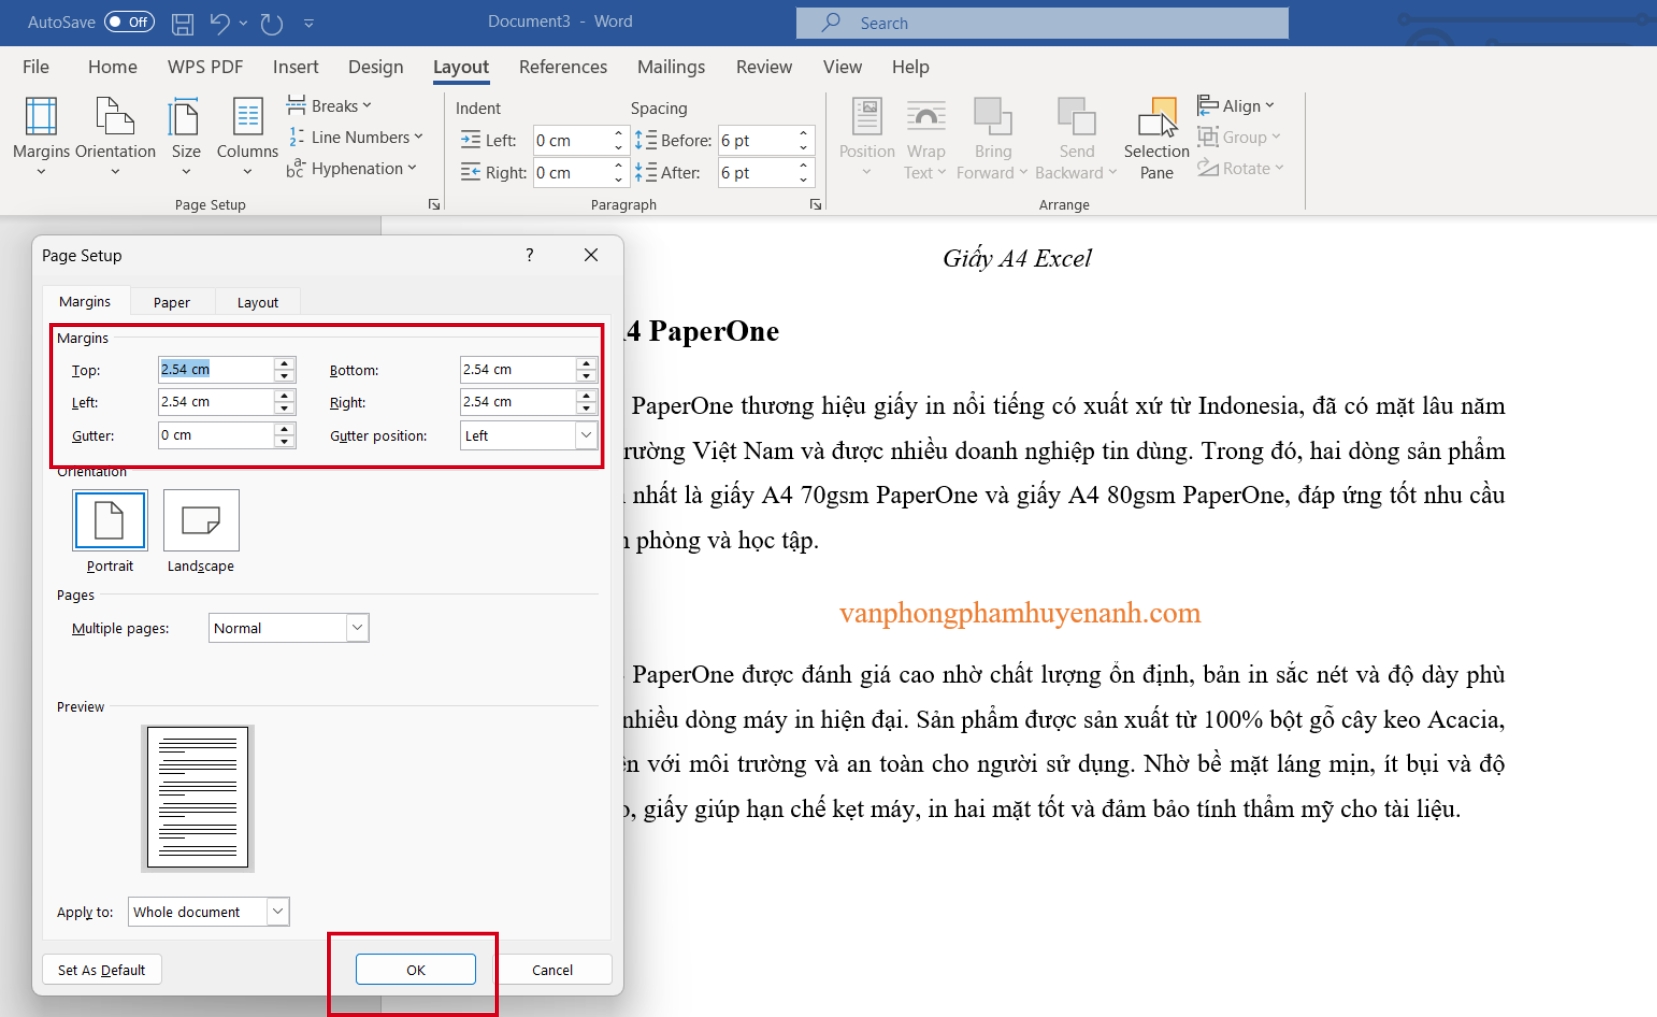Open the Customize Quick Access Toolbar menu

[x=309, y=23]
